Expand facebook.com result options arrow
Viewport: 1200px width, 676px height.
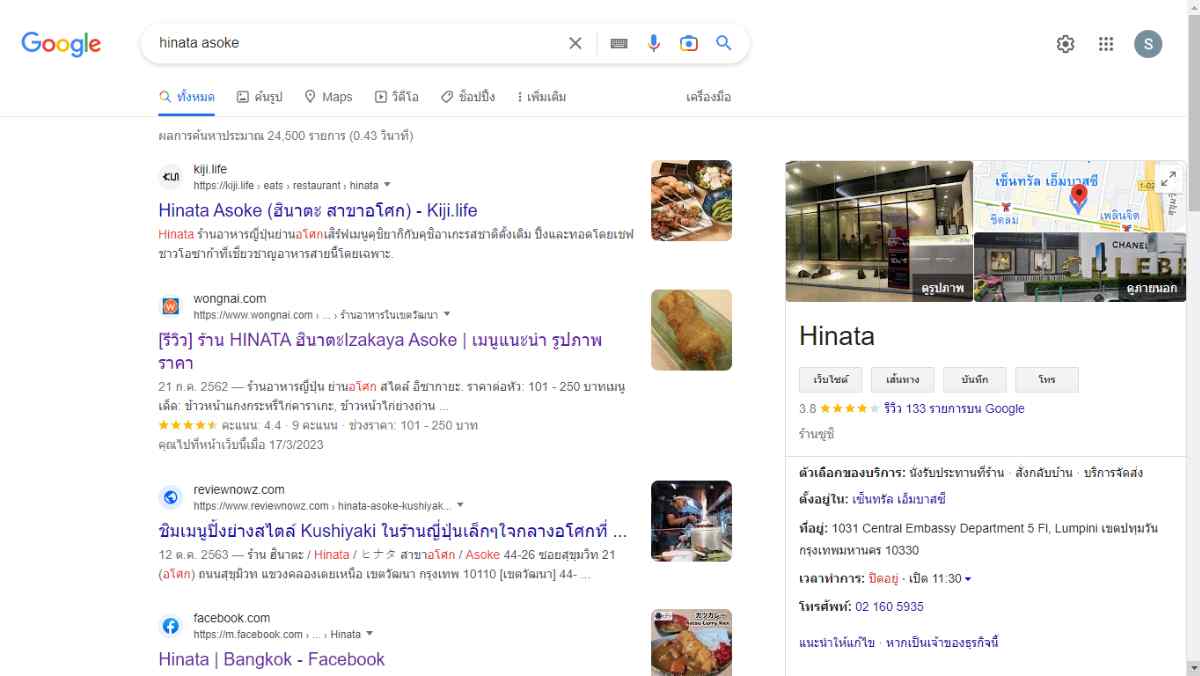[369, 634]
